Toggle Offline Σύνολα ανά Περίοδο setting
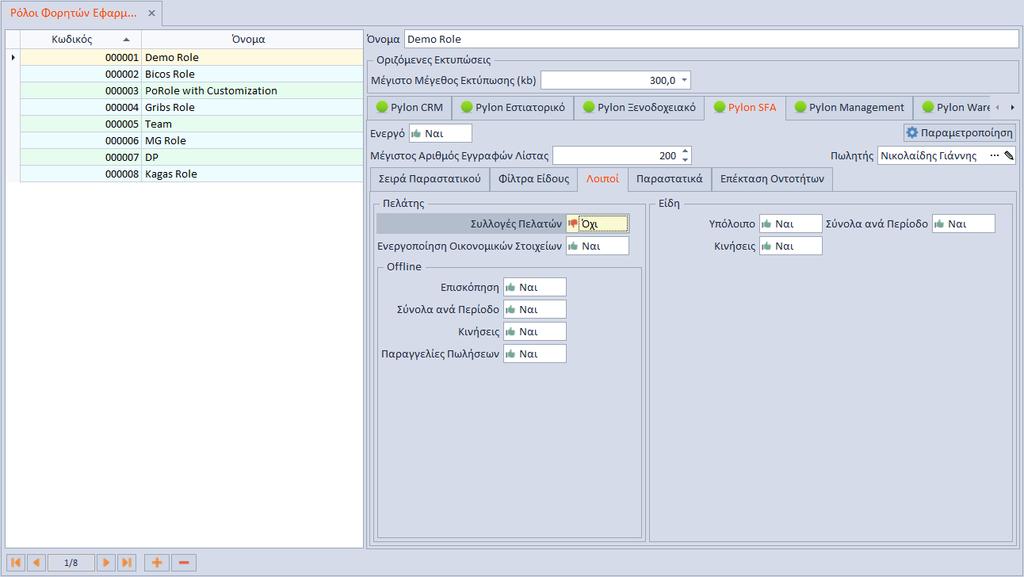The image size is (1024, 577). 535,309
